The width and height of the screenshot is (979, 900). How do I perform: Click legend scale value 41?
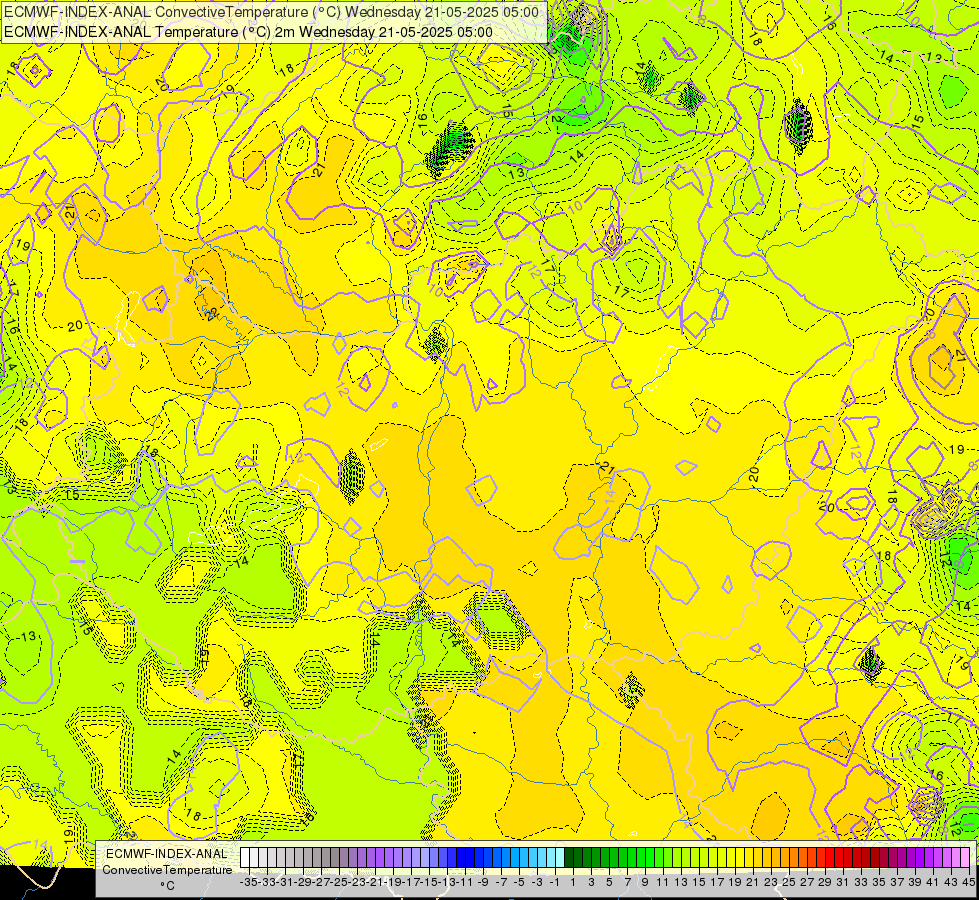point(933,882)
